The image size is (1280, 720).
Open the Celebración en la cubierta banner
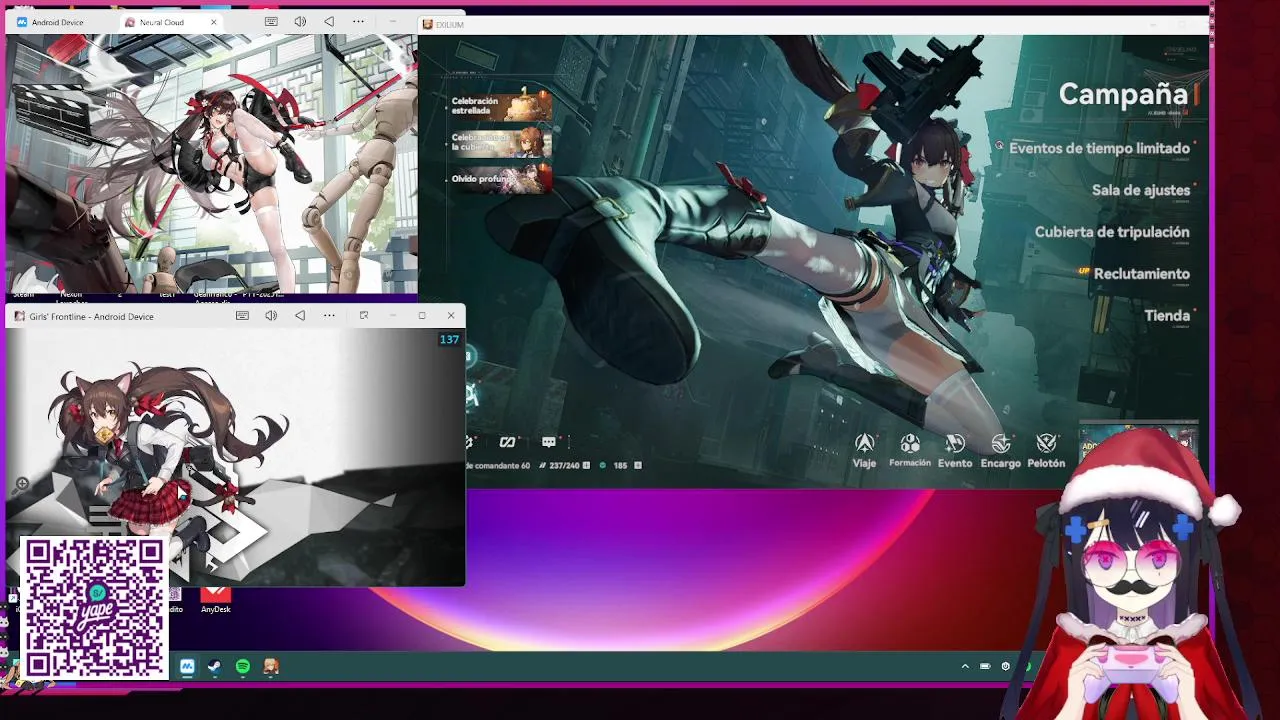point(500,142)
